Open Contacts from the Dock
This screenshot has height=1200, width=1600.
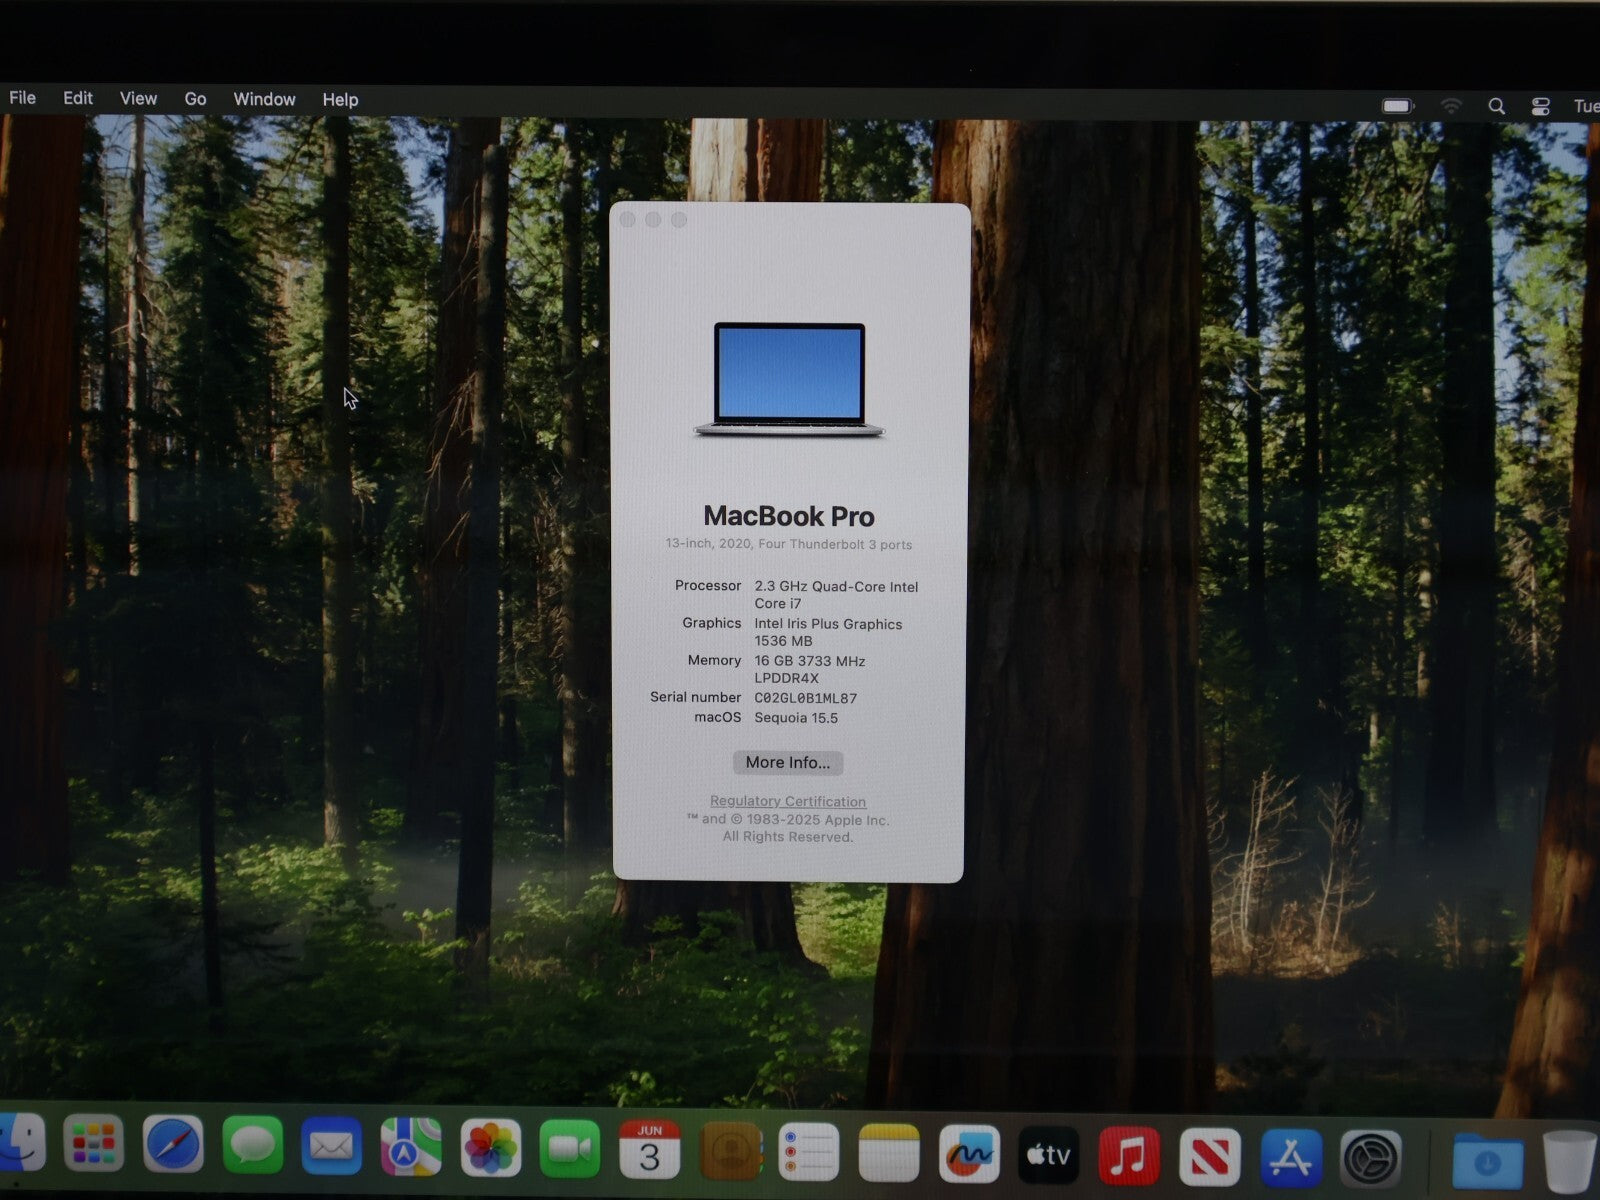[731, 1150]
